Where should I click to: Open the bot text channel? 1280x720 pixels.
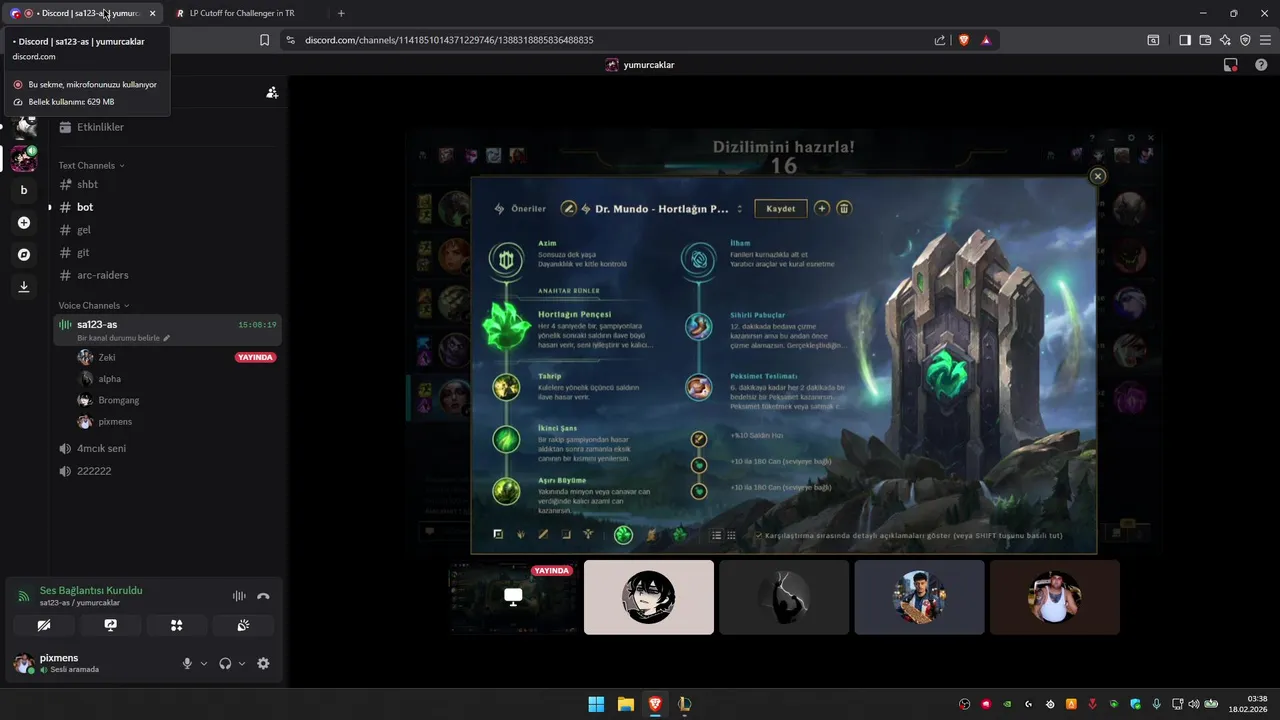tap(167, 207)
